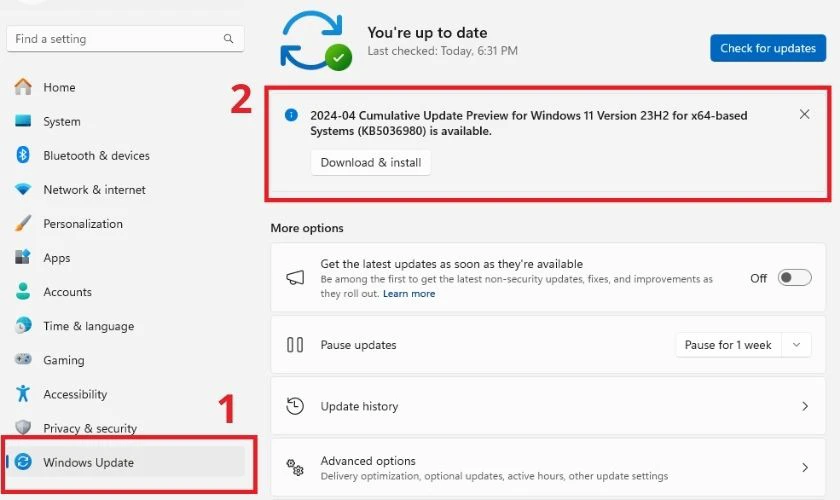
Task: Open Time & language settings
Action: point(125,326)
